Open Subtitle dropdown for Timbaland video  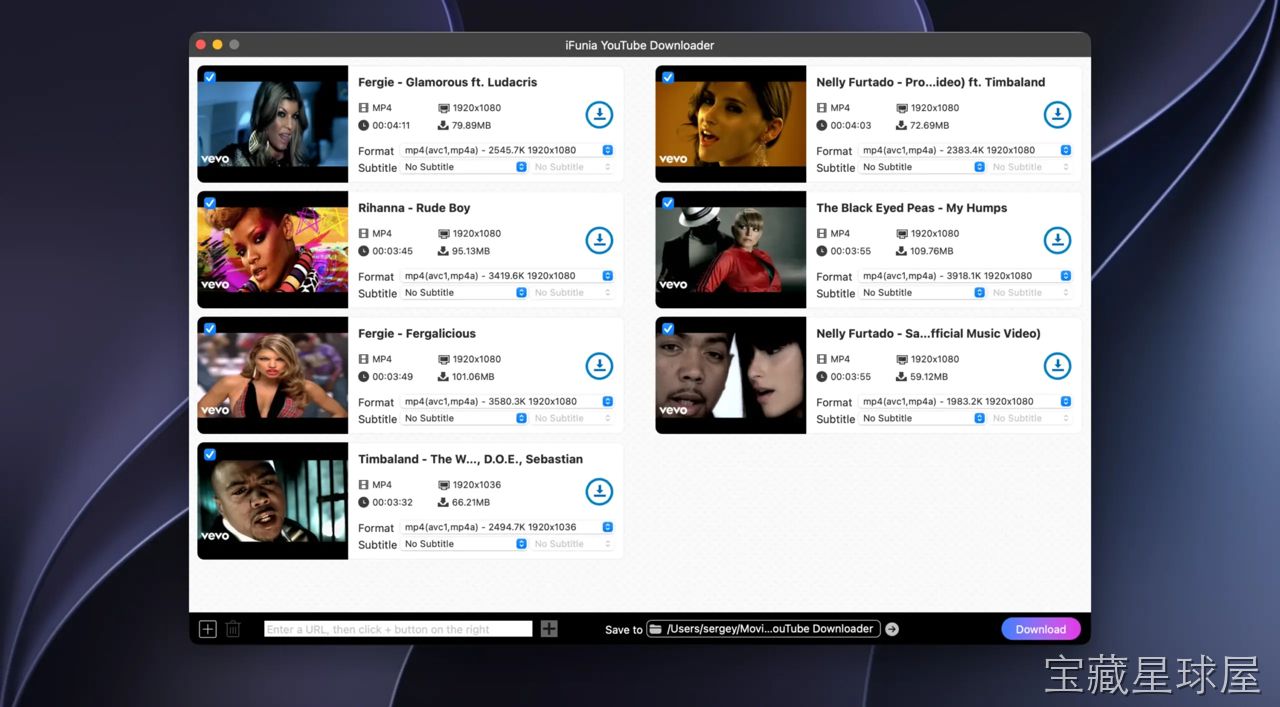(x=465, y=544)
